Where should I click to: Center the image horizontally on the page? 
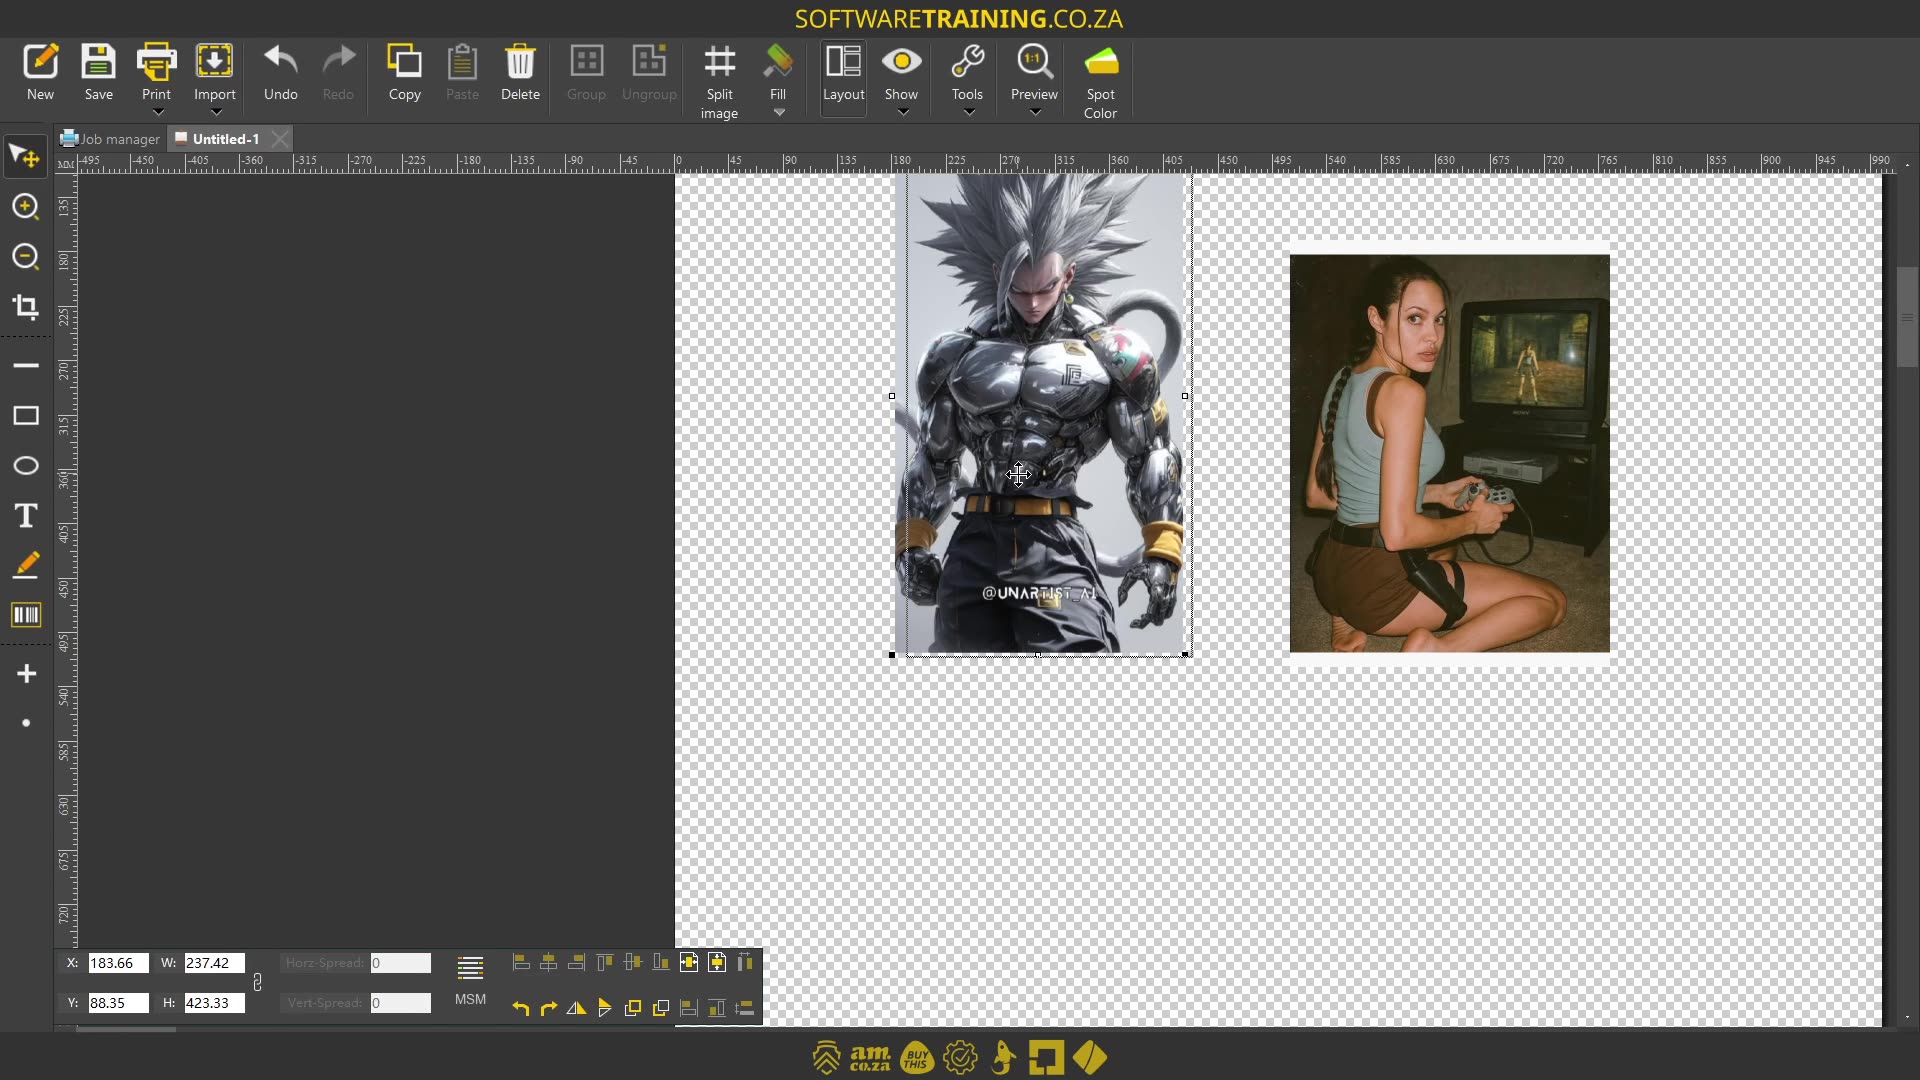click(689, 963)
